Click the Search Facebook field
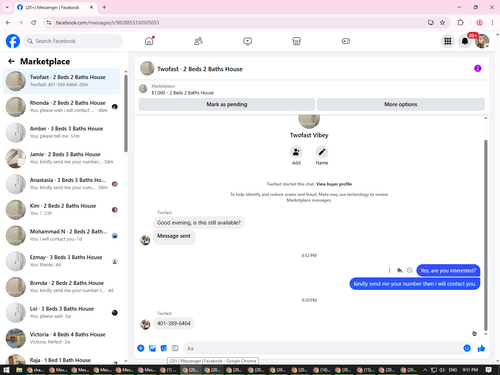 (x=73, y=41)
